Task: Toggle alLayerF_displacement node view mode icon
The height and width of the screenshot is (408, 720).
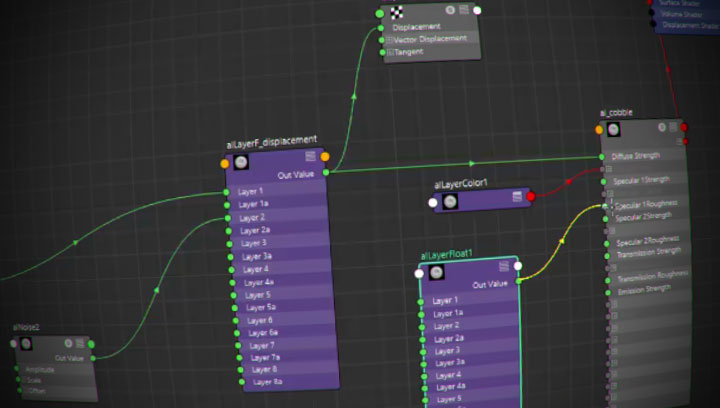Action: (x=310, y=156)
